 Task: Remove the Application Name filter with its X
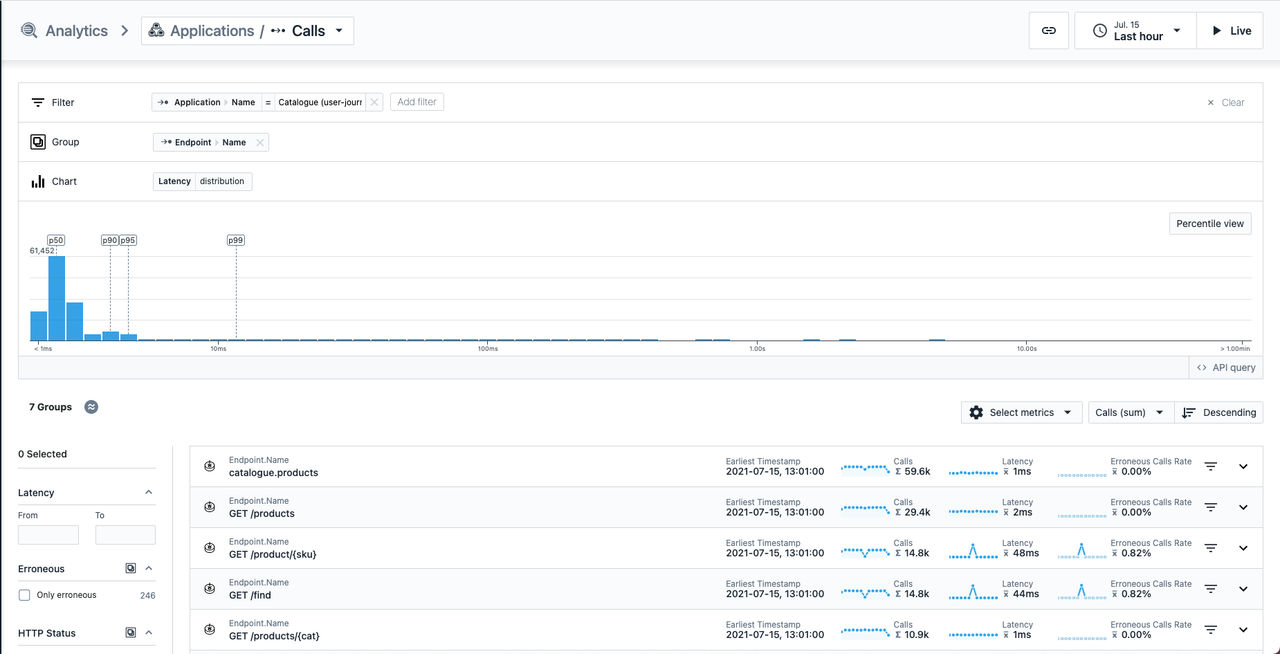coord(374,102)
